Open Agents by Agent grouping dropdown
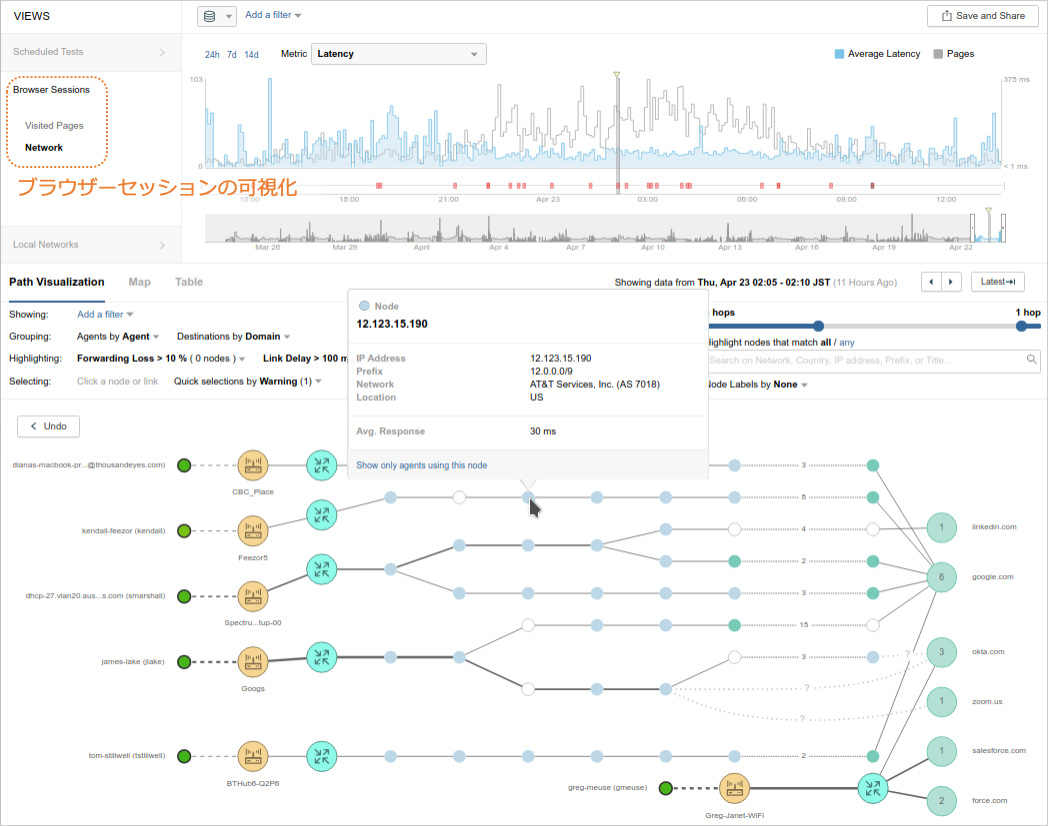The height and width of the screenshot is (826, 1048). pos(118,337)
